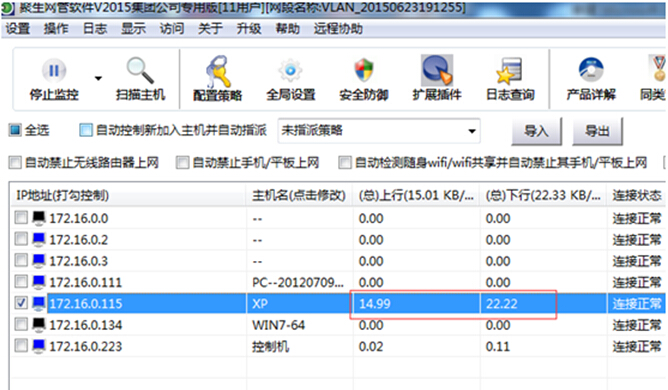Click host name 控制机
The width and height of the screenshot is (668, 390).
[x=270, y=346]
